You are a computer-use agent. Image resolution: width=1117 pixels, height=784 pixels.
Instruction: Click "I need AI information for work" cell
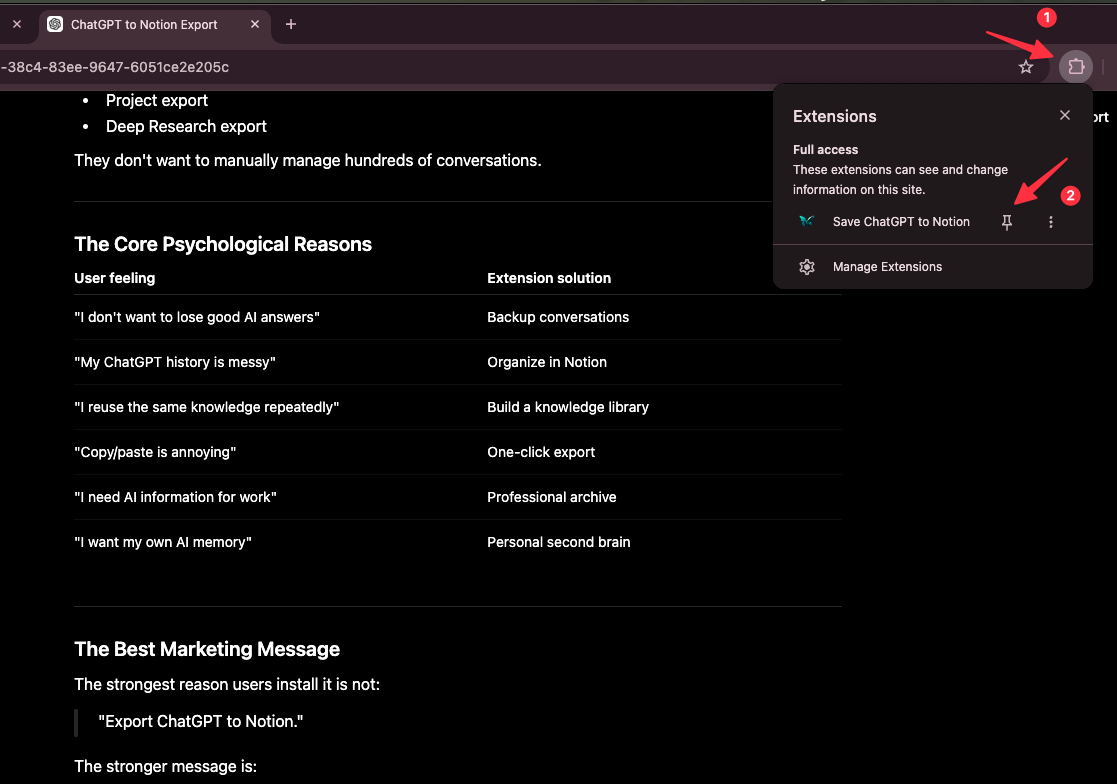point(175,497)
